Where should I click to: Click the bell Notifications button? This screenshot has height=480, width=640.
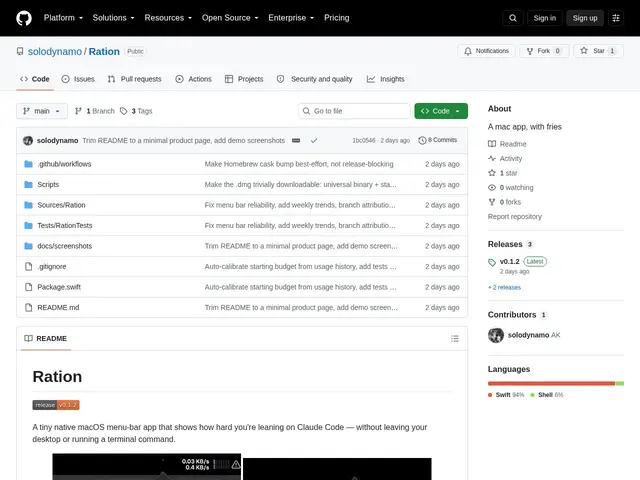pyautogui.click(x=486, y=51)
